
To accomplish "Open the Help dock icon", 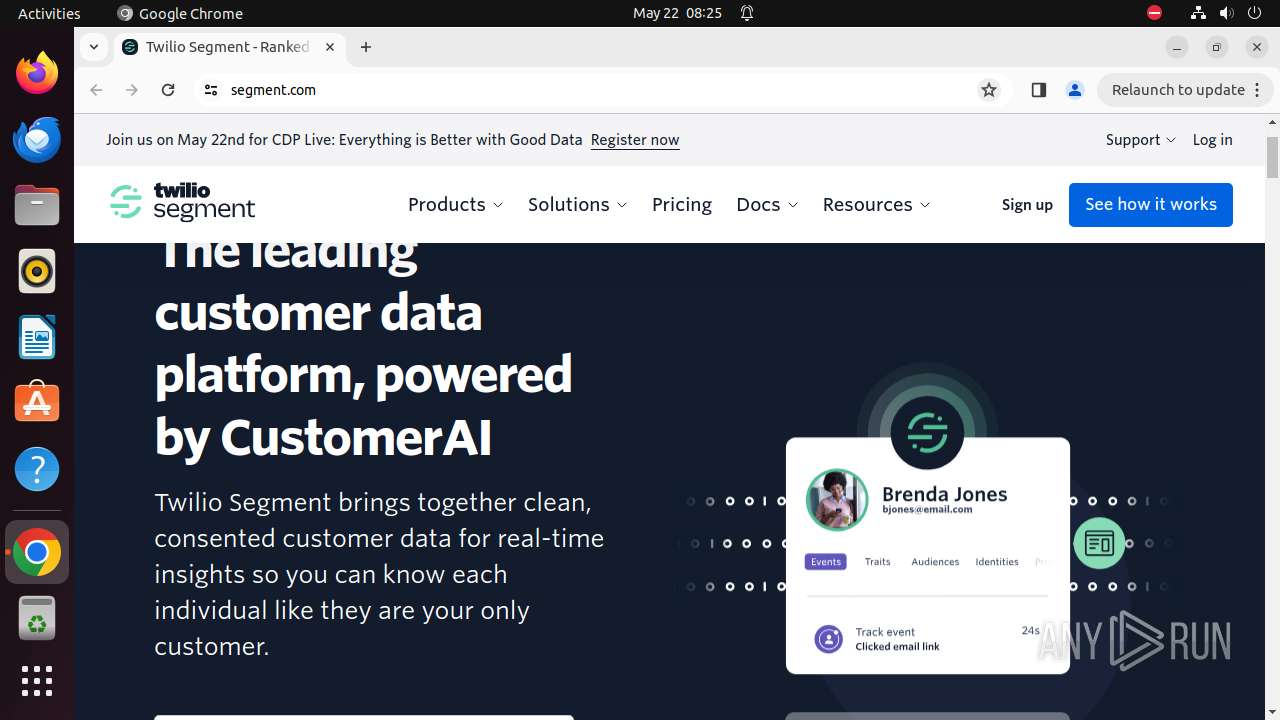I will [37, 469].
